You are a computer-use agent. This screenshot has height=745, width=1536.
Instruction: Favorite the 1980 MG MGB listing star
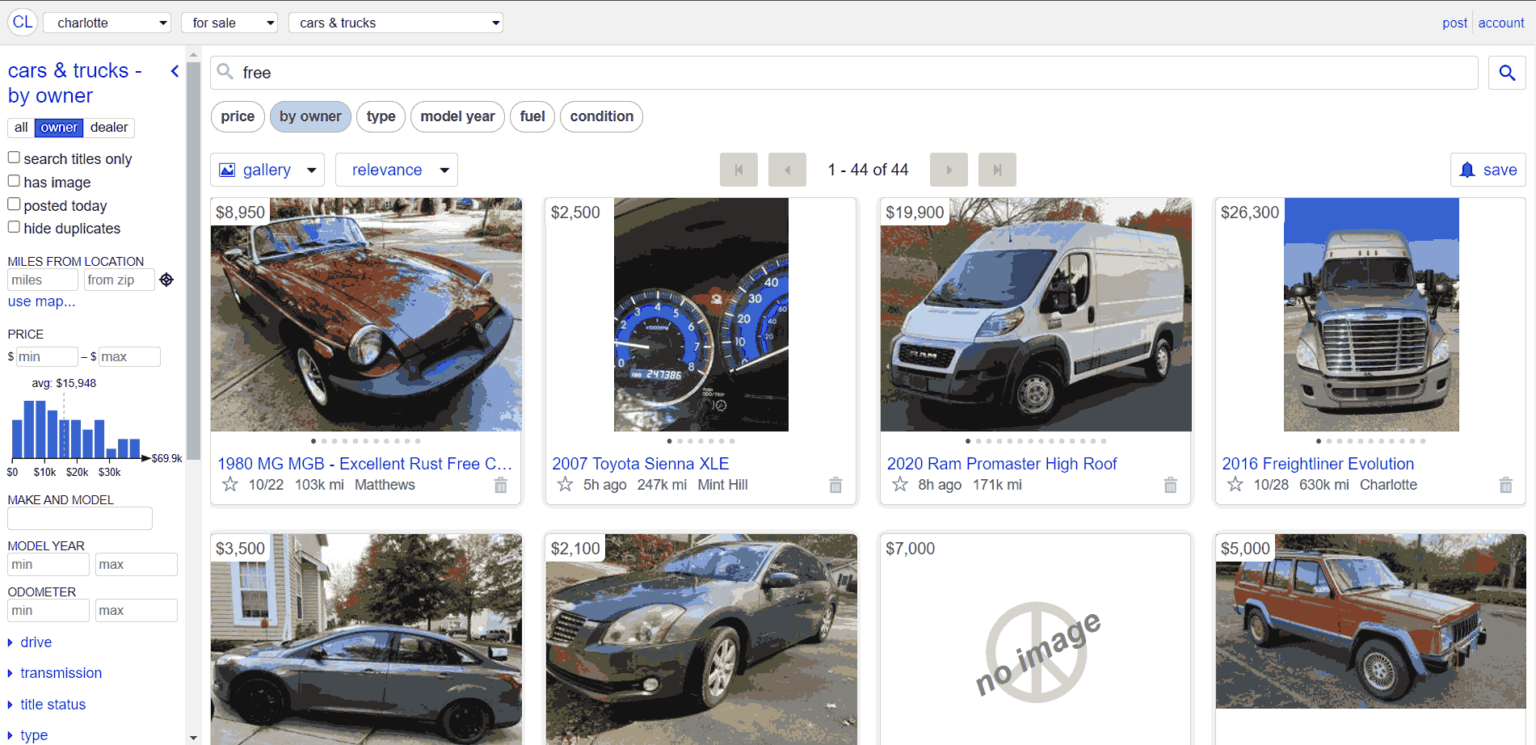pos(230,485)
